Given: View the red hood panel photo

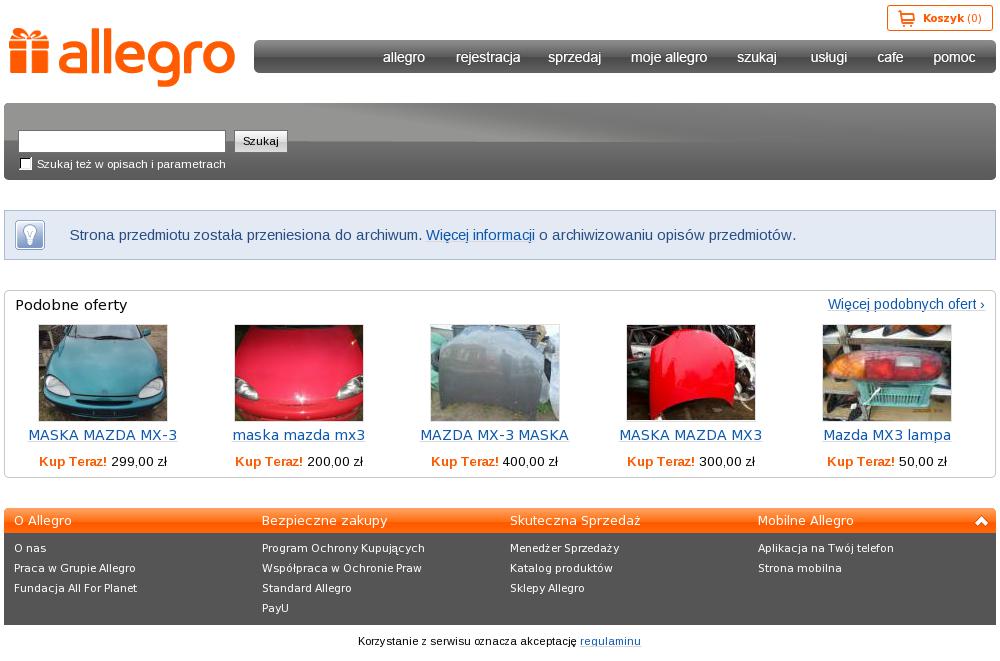Looking at the screenshot, I should 691,373.
